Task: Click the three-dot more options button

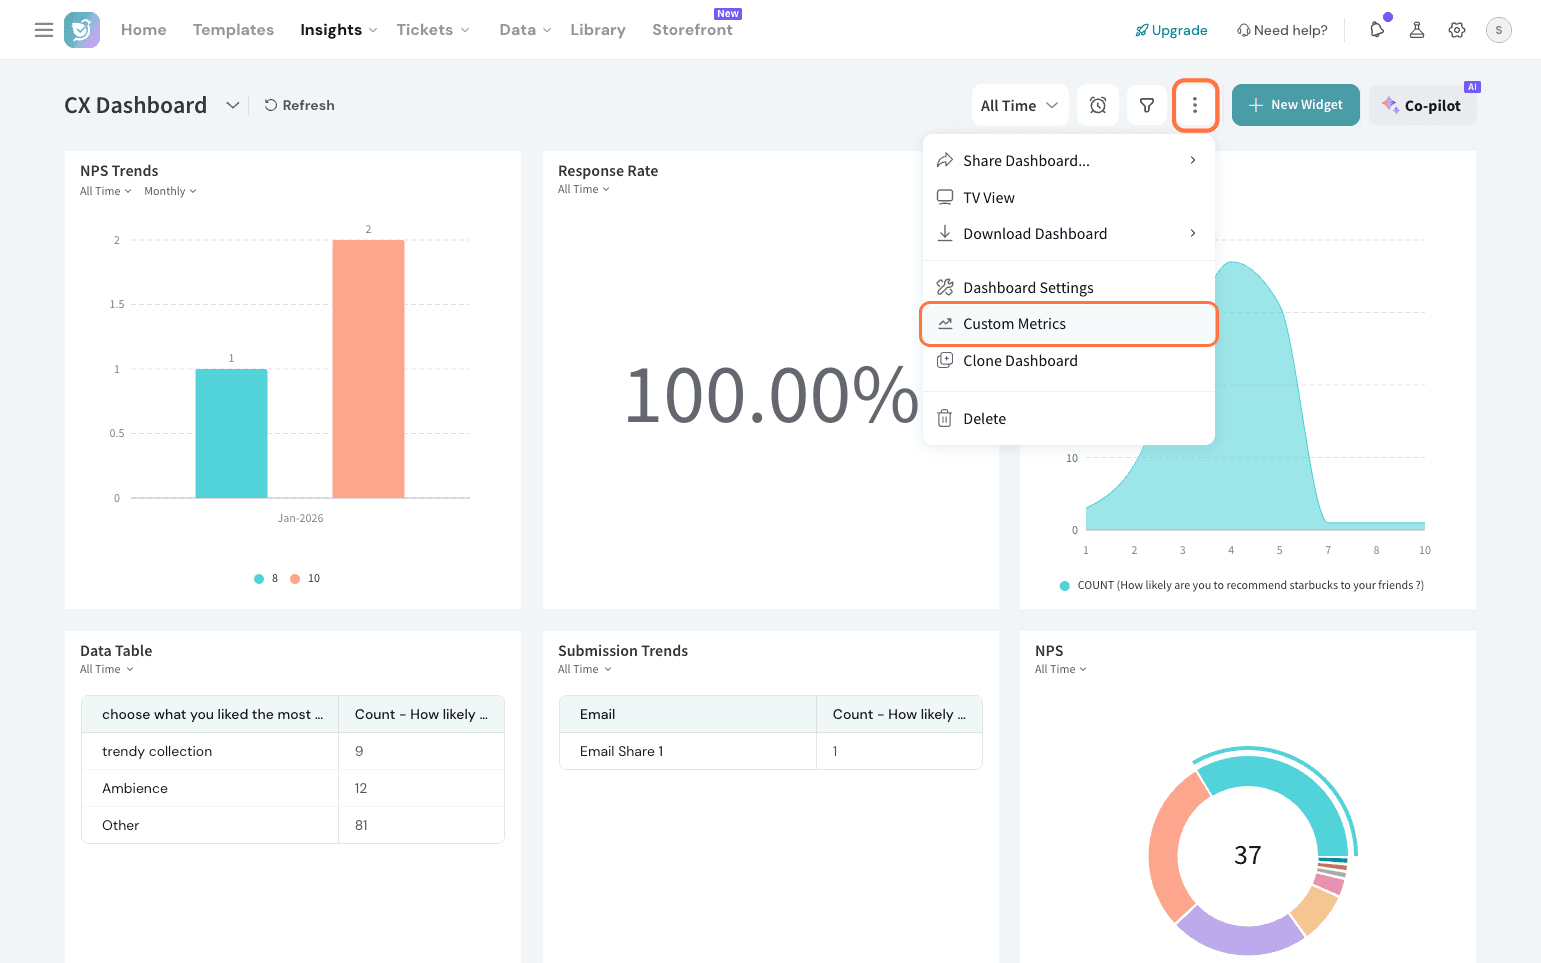Action: [x=1194, y=105]
